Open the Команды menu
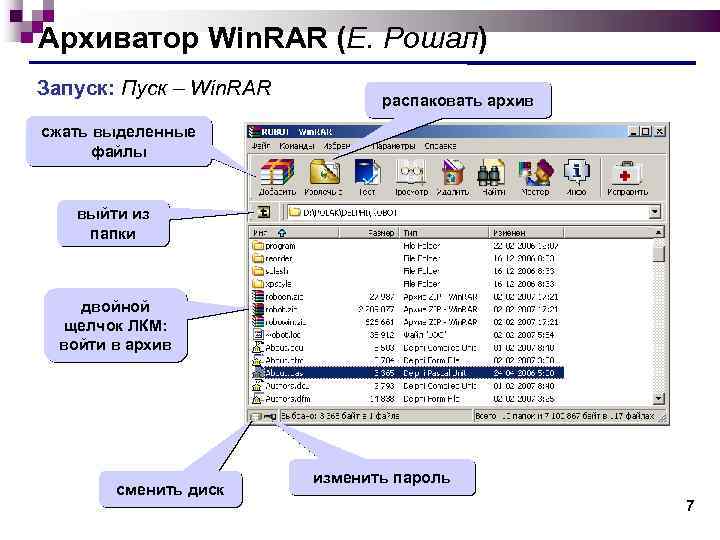The image size is (720, 540). [x=297, y=146]
